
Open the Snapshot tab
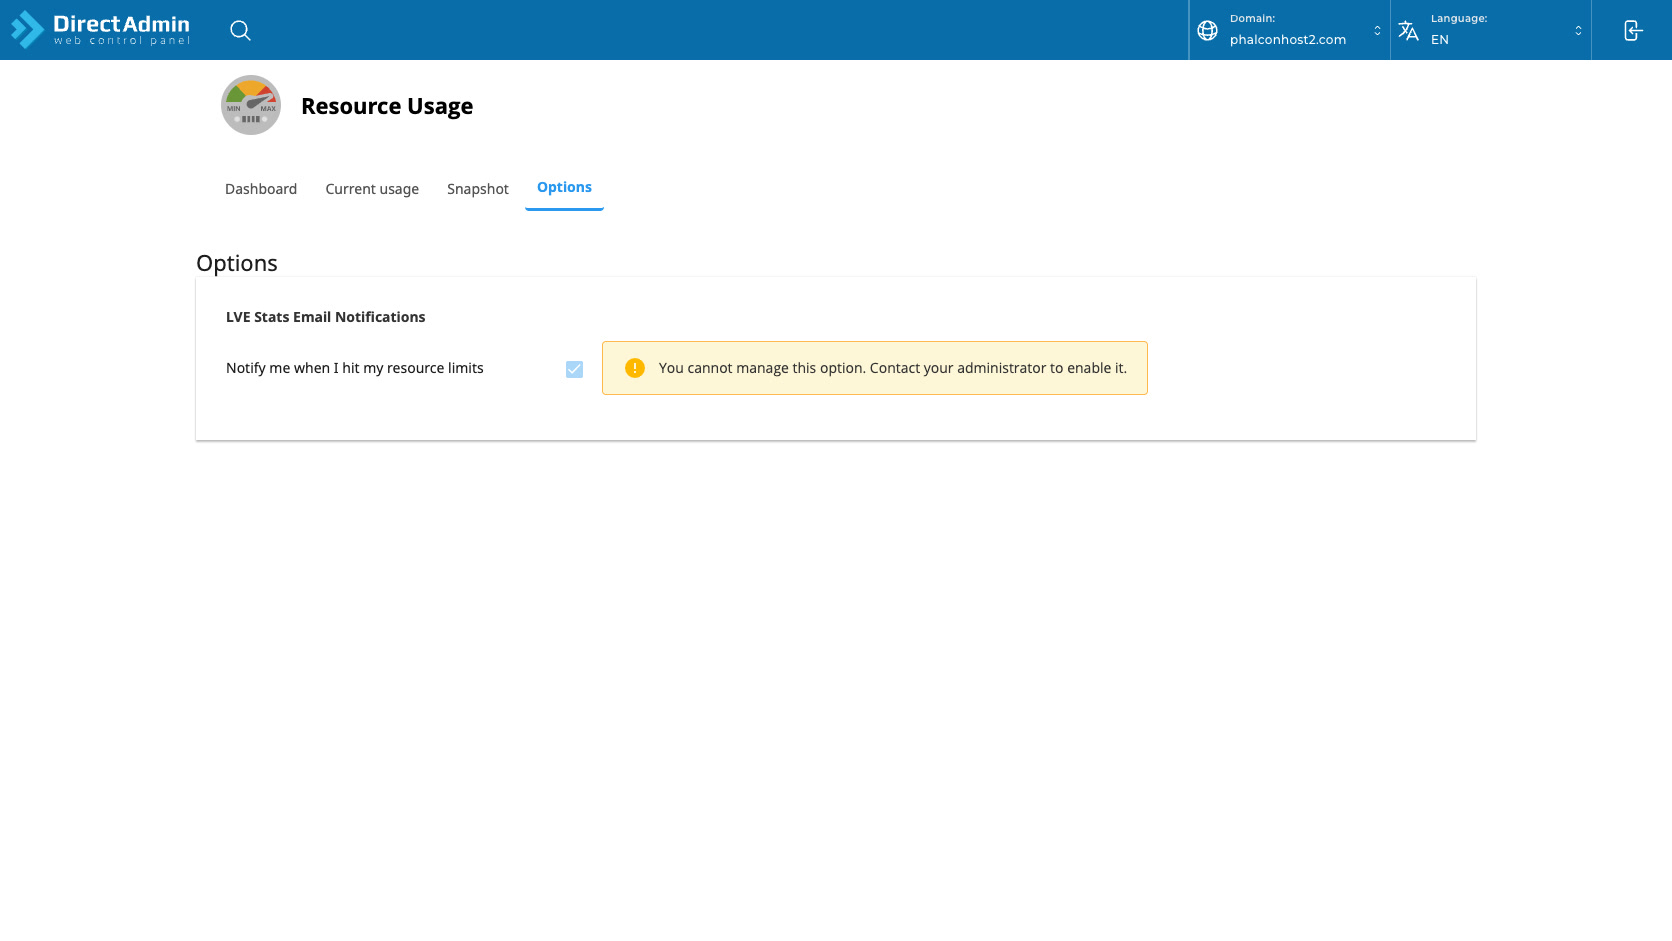pyautogui.click(x=478, y=189)
